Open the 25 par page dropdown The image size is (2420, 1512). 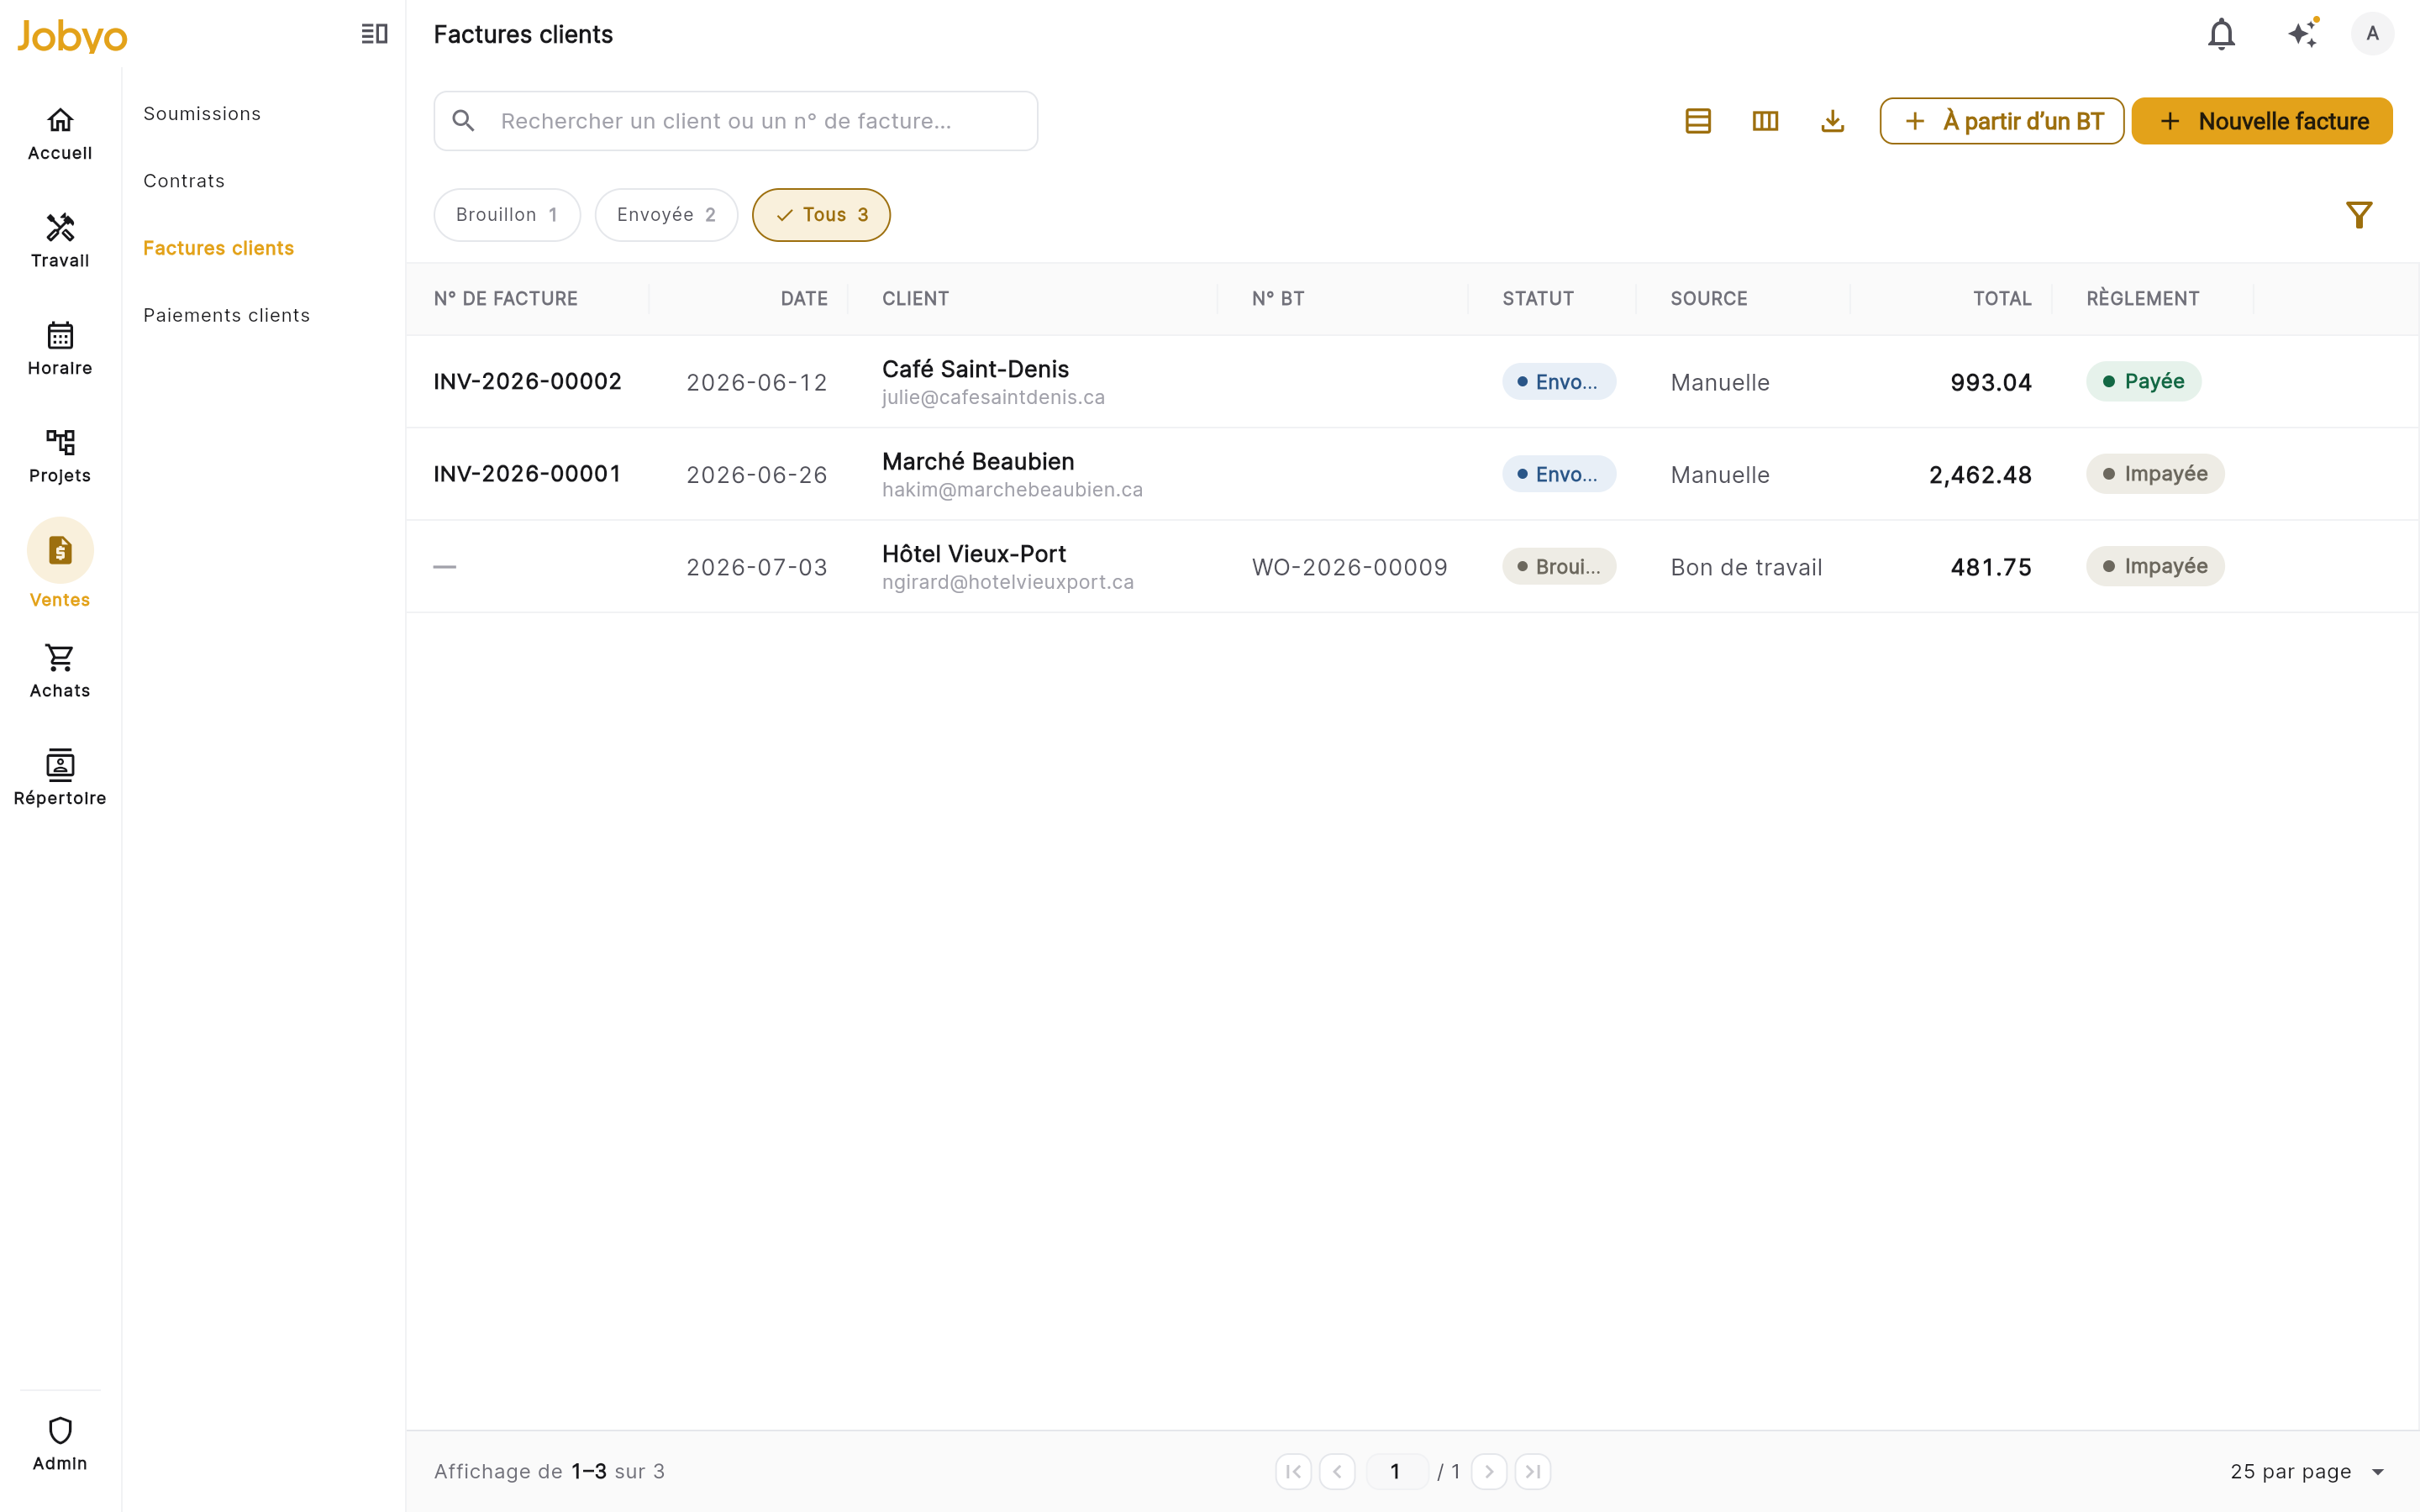pyautogui.click(x=2307, y=1471)
